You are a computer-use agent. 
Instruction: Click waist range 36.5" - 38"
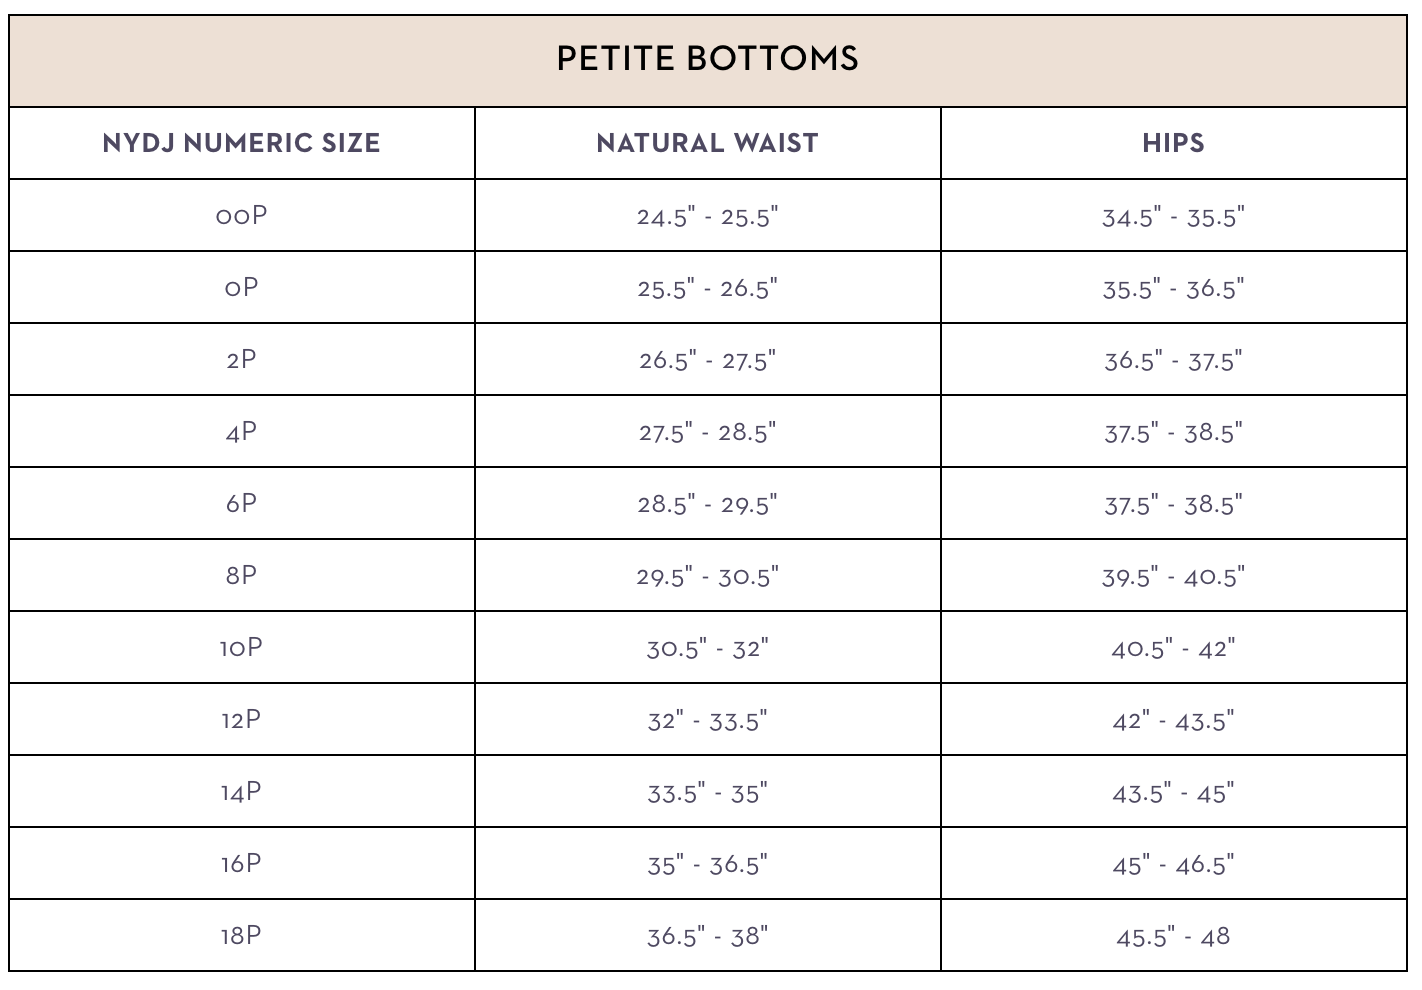tap(707, 937)
